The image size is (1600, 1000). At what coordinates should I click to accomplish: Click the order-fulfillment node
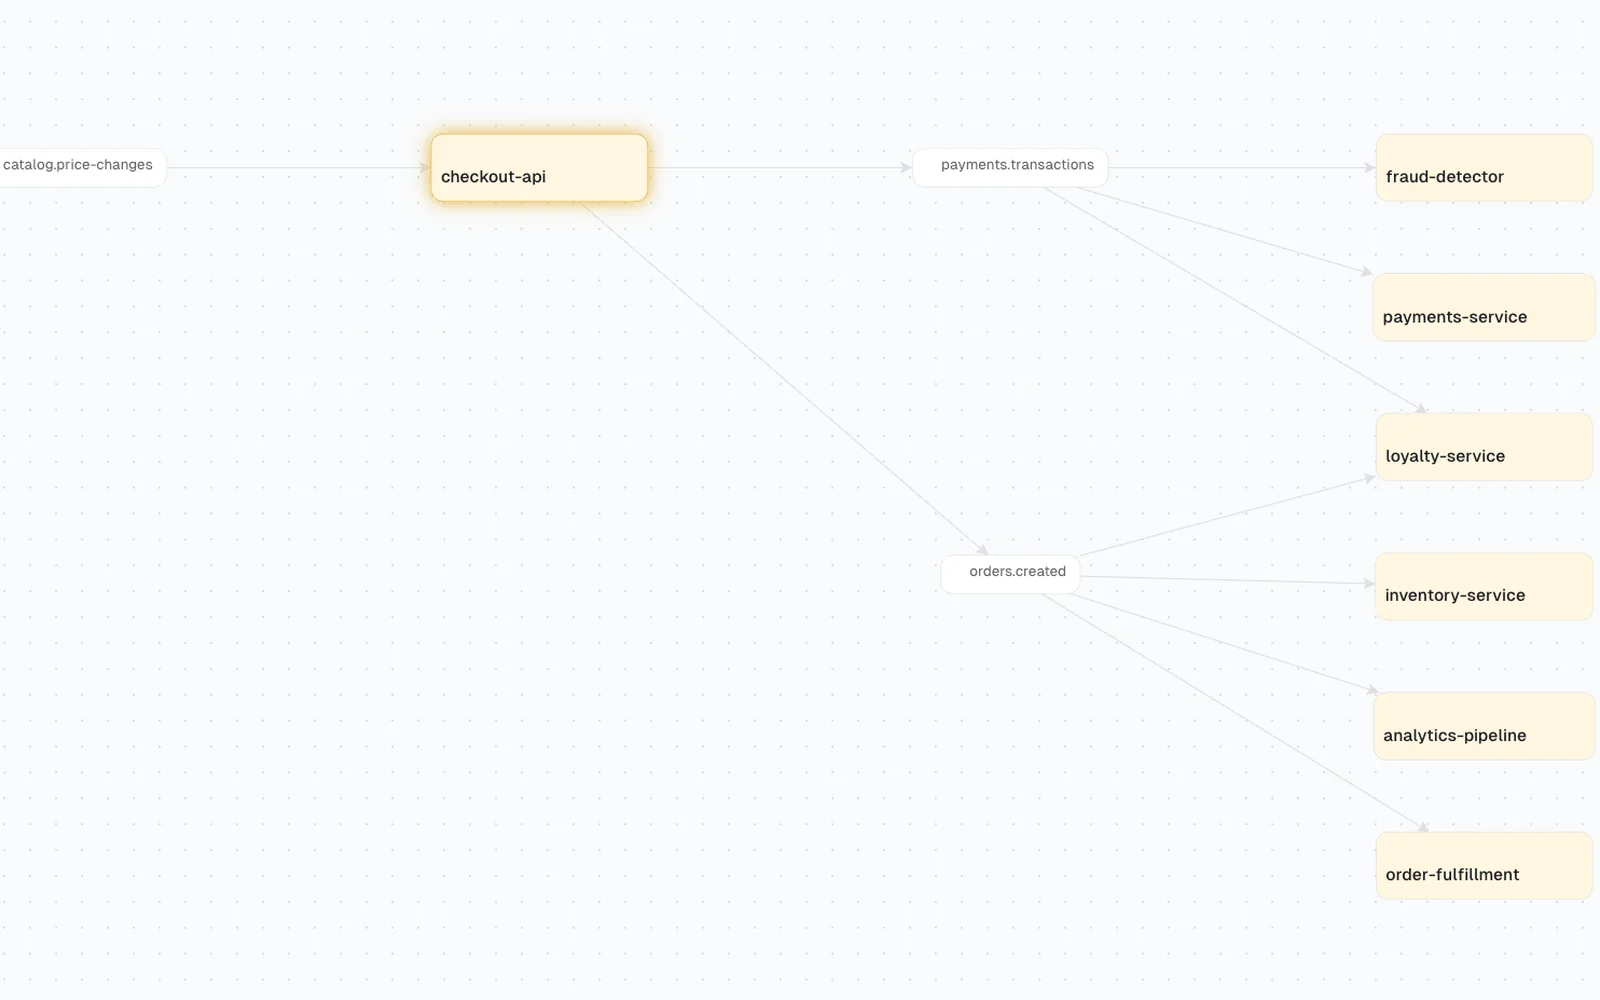[1484, 866]
